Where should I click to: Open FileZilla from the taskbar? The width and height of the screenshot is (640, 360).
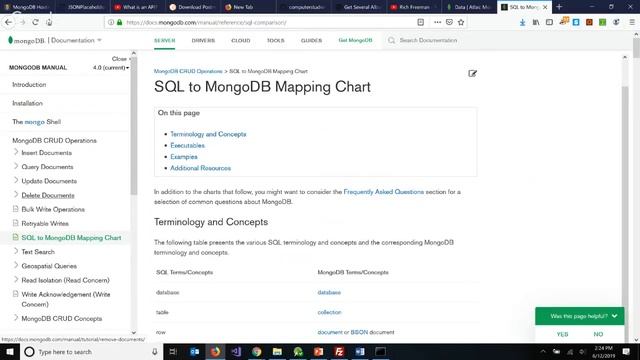tap(339, 351)
